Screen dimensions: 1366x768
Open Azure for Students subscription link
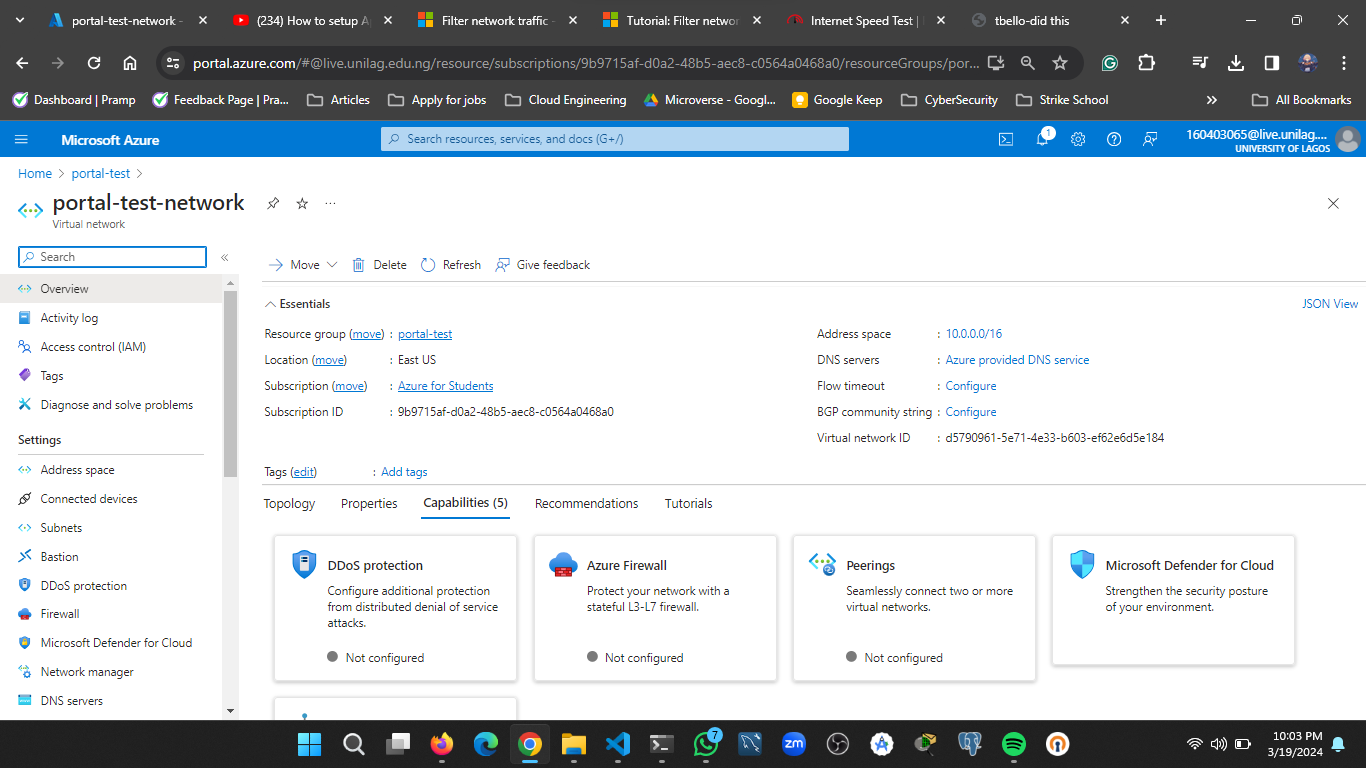coord(445,386)
